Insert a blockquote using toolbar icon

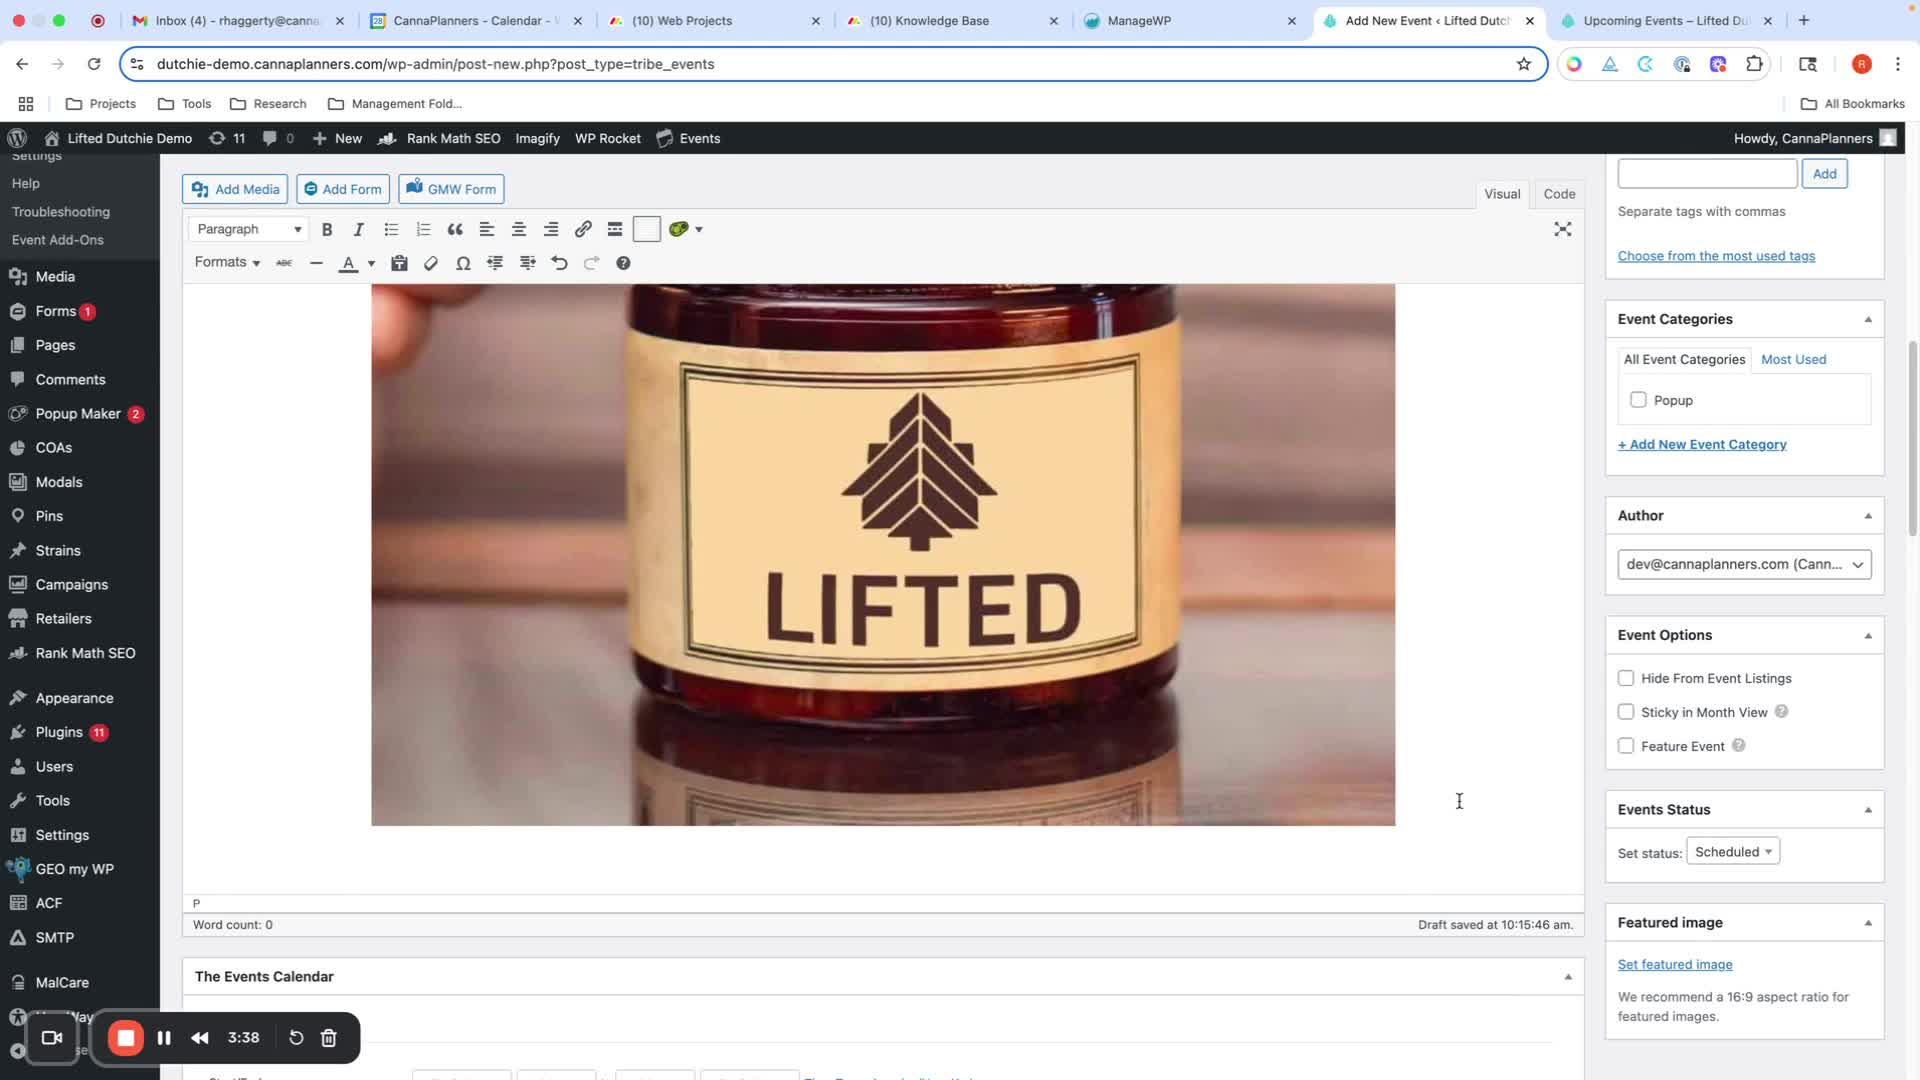click(455, 229)
